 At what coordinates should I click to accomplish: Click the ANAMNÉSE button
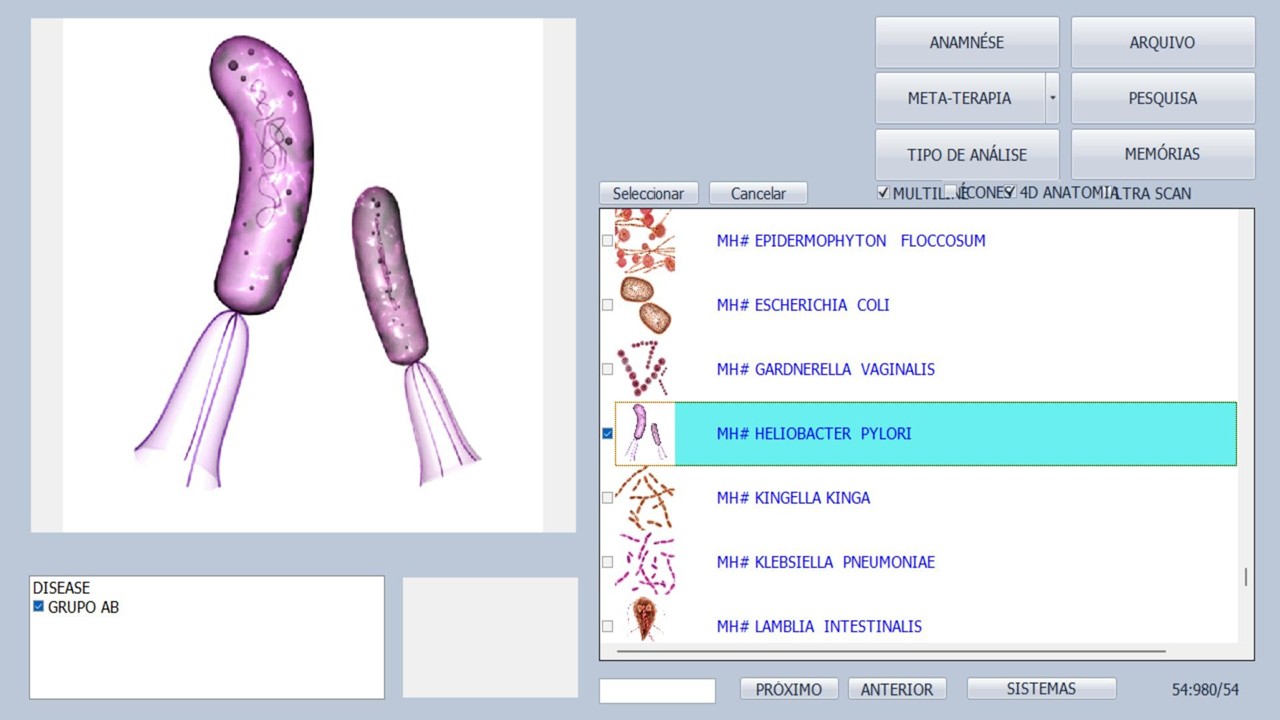[x=966, y=42]
